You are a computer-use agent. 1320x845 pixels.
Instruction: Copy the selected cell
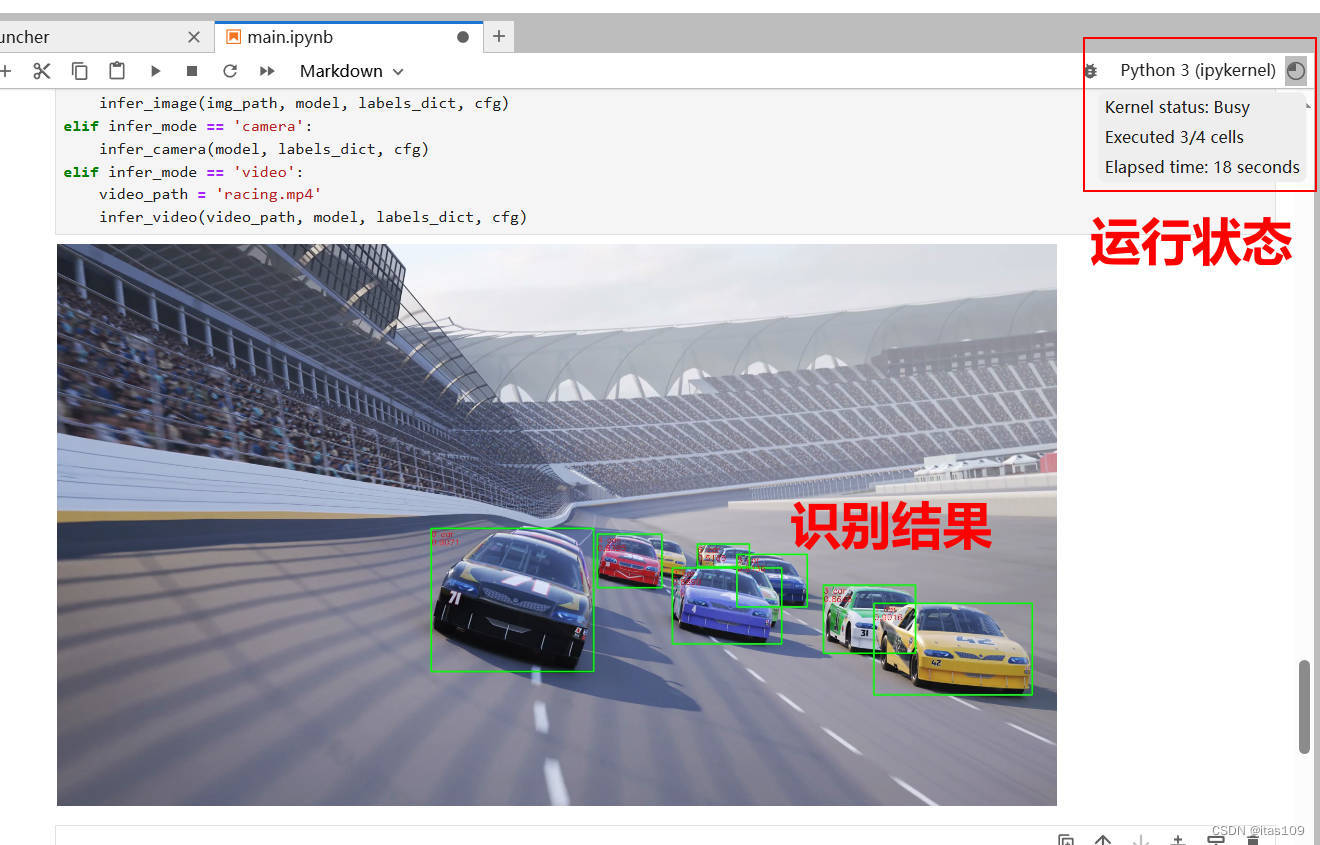tap(79, 71)
